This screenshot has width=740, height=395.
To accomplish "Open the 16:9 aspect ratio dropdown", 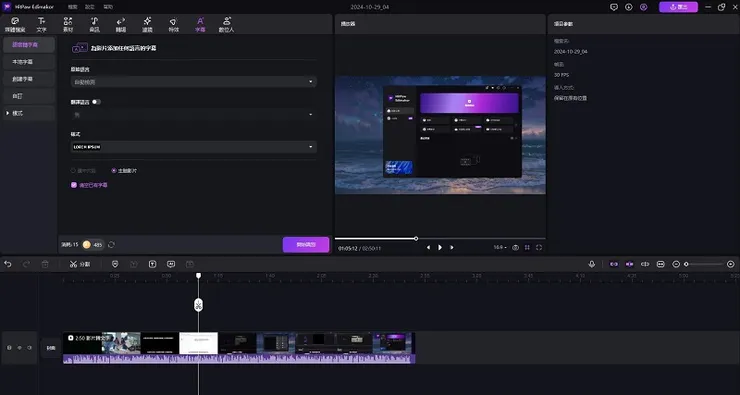I will coord(500,247).
